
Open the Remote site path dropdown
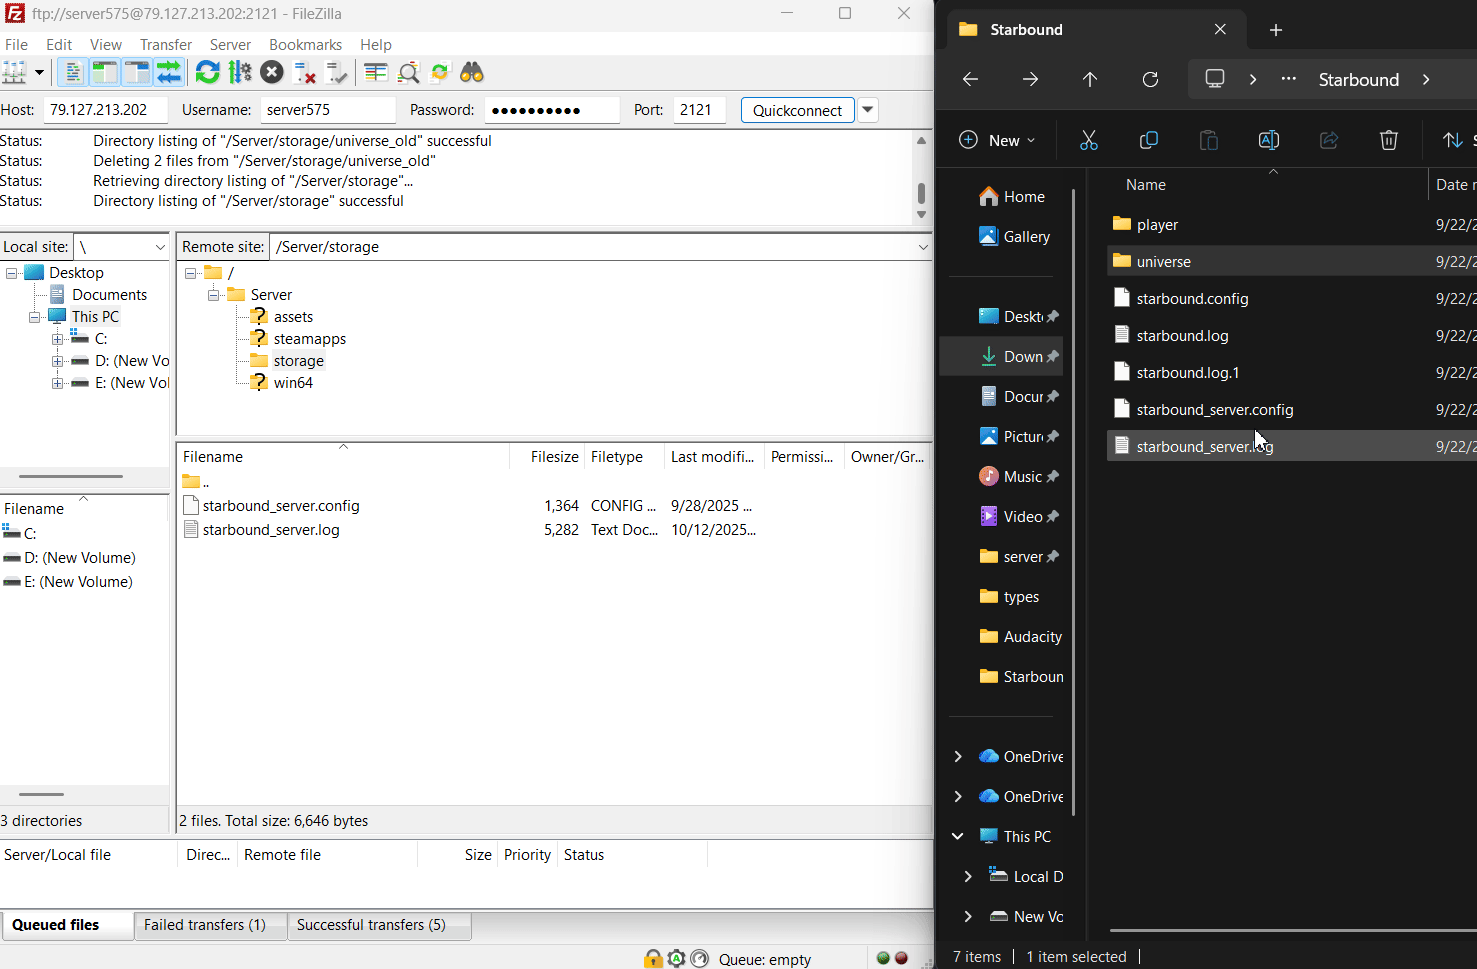[x=922, y=247]
